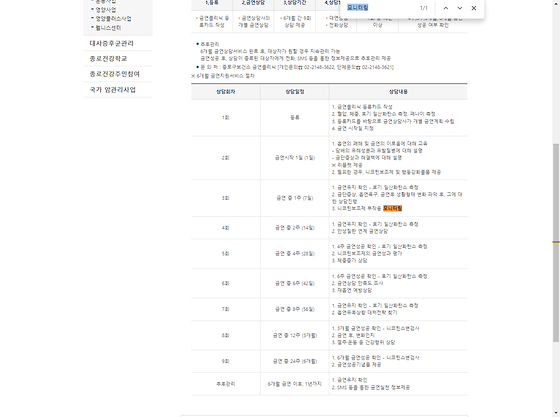Click the 상담내용 column header
Image resolution: width=560 pixels, height=417 pixels.
pos(398,92)
